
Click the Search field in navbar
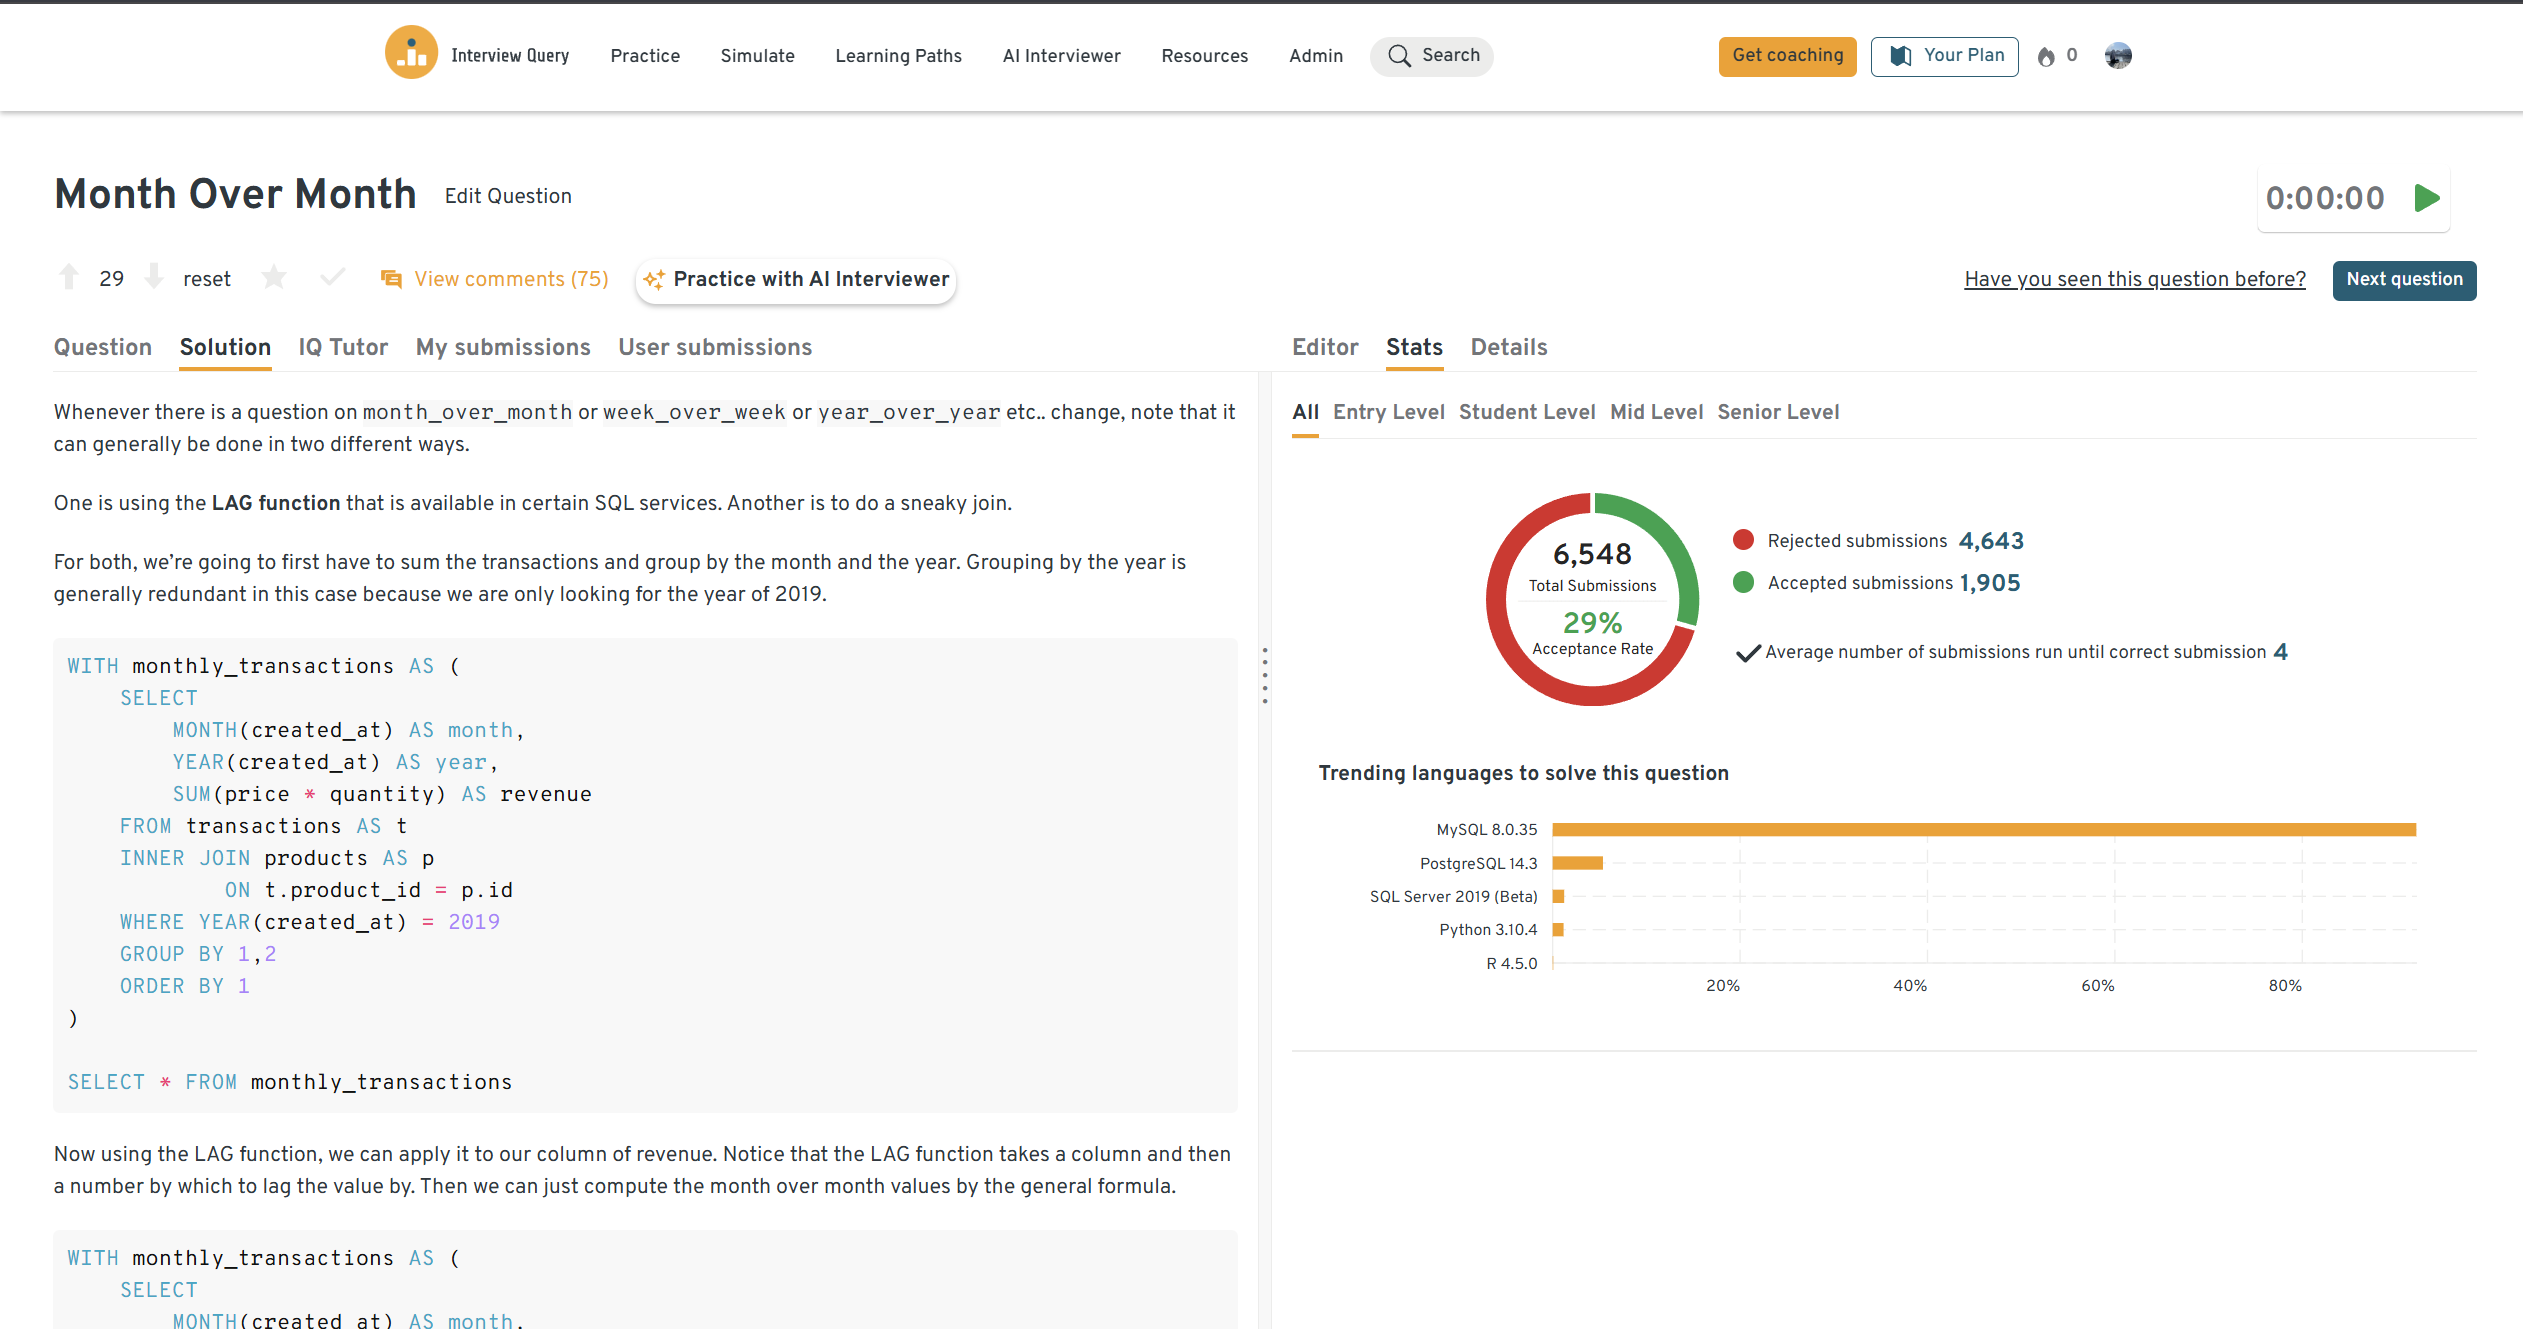tap(1432, 56)
